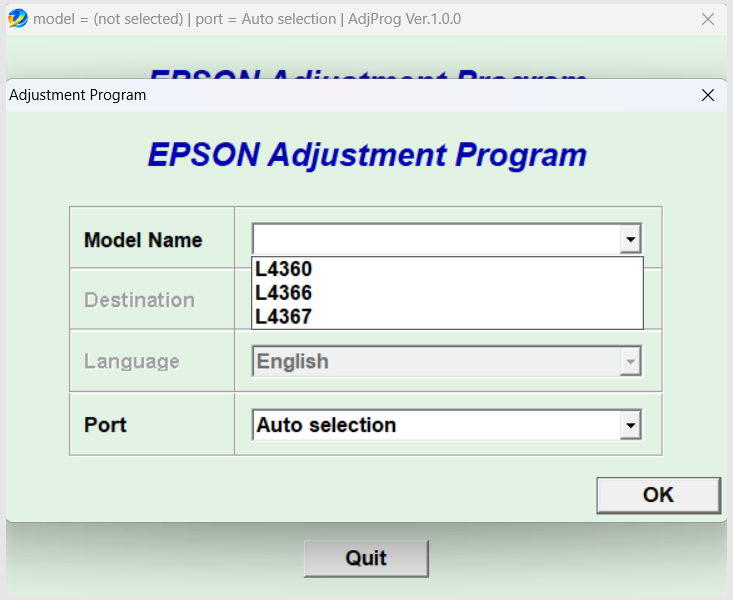The width and height of the screenshot is (733, 600).
Task: Click the EPSON Adjustment Program heading in dialog
Action: pos(367,155)
